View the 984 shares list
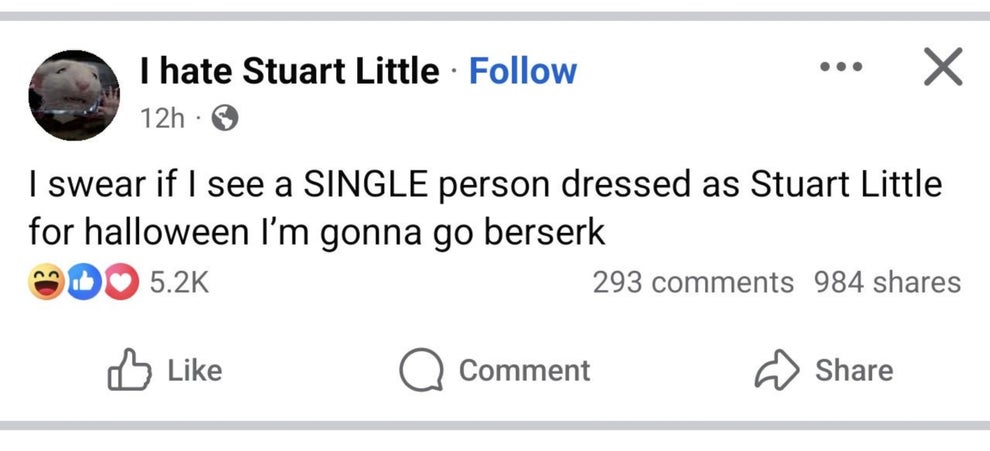The image size is (990, 451). (x=887, y=283)
